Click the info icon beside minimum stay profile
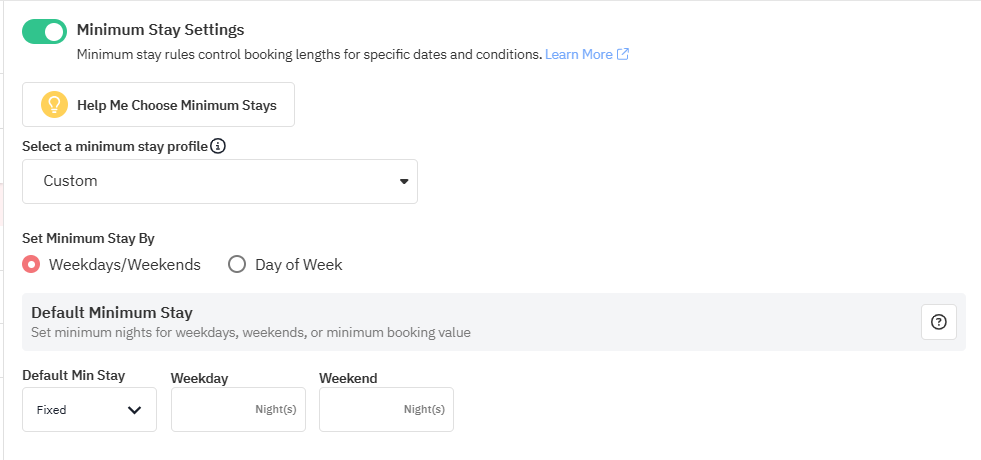The width and height of the screenshot is (981, 460). coord(218,146)
